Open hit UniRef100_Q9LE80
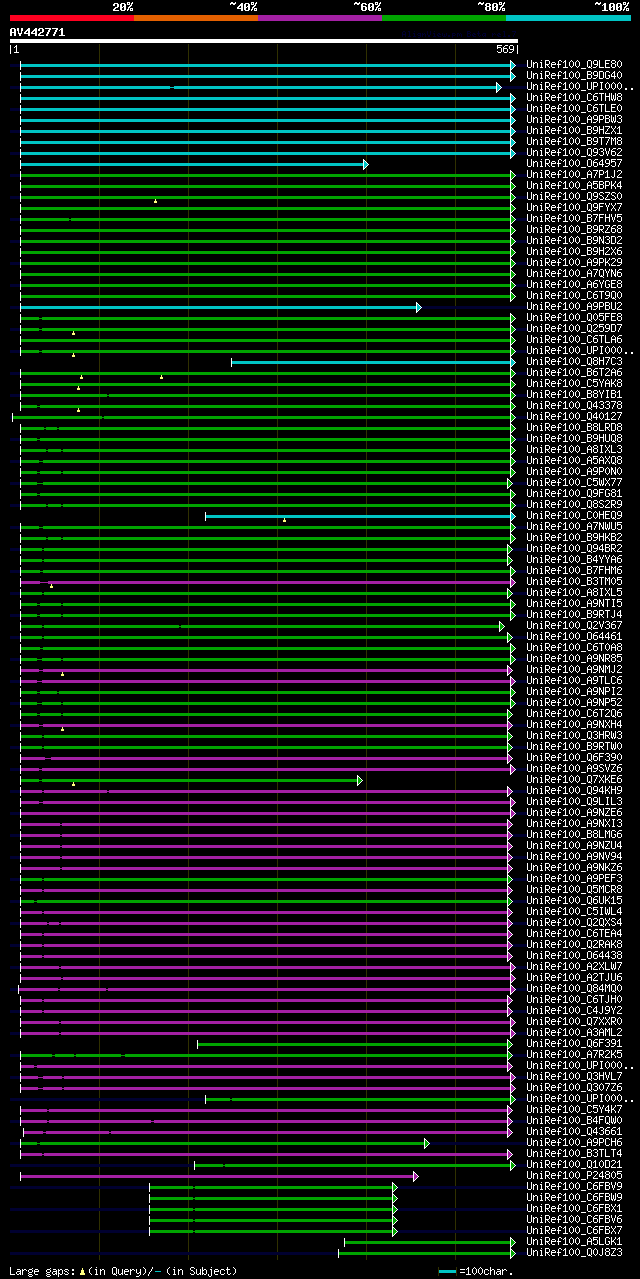This screenshot has height=1279, width=640. [x=574, y=65]
